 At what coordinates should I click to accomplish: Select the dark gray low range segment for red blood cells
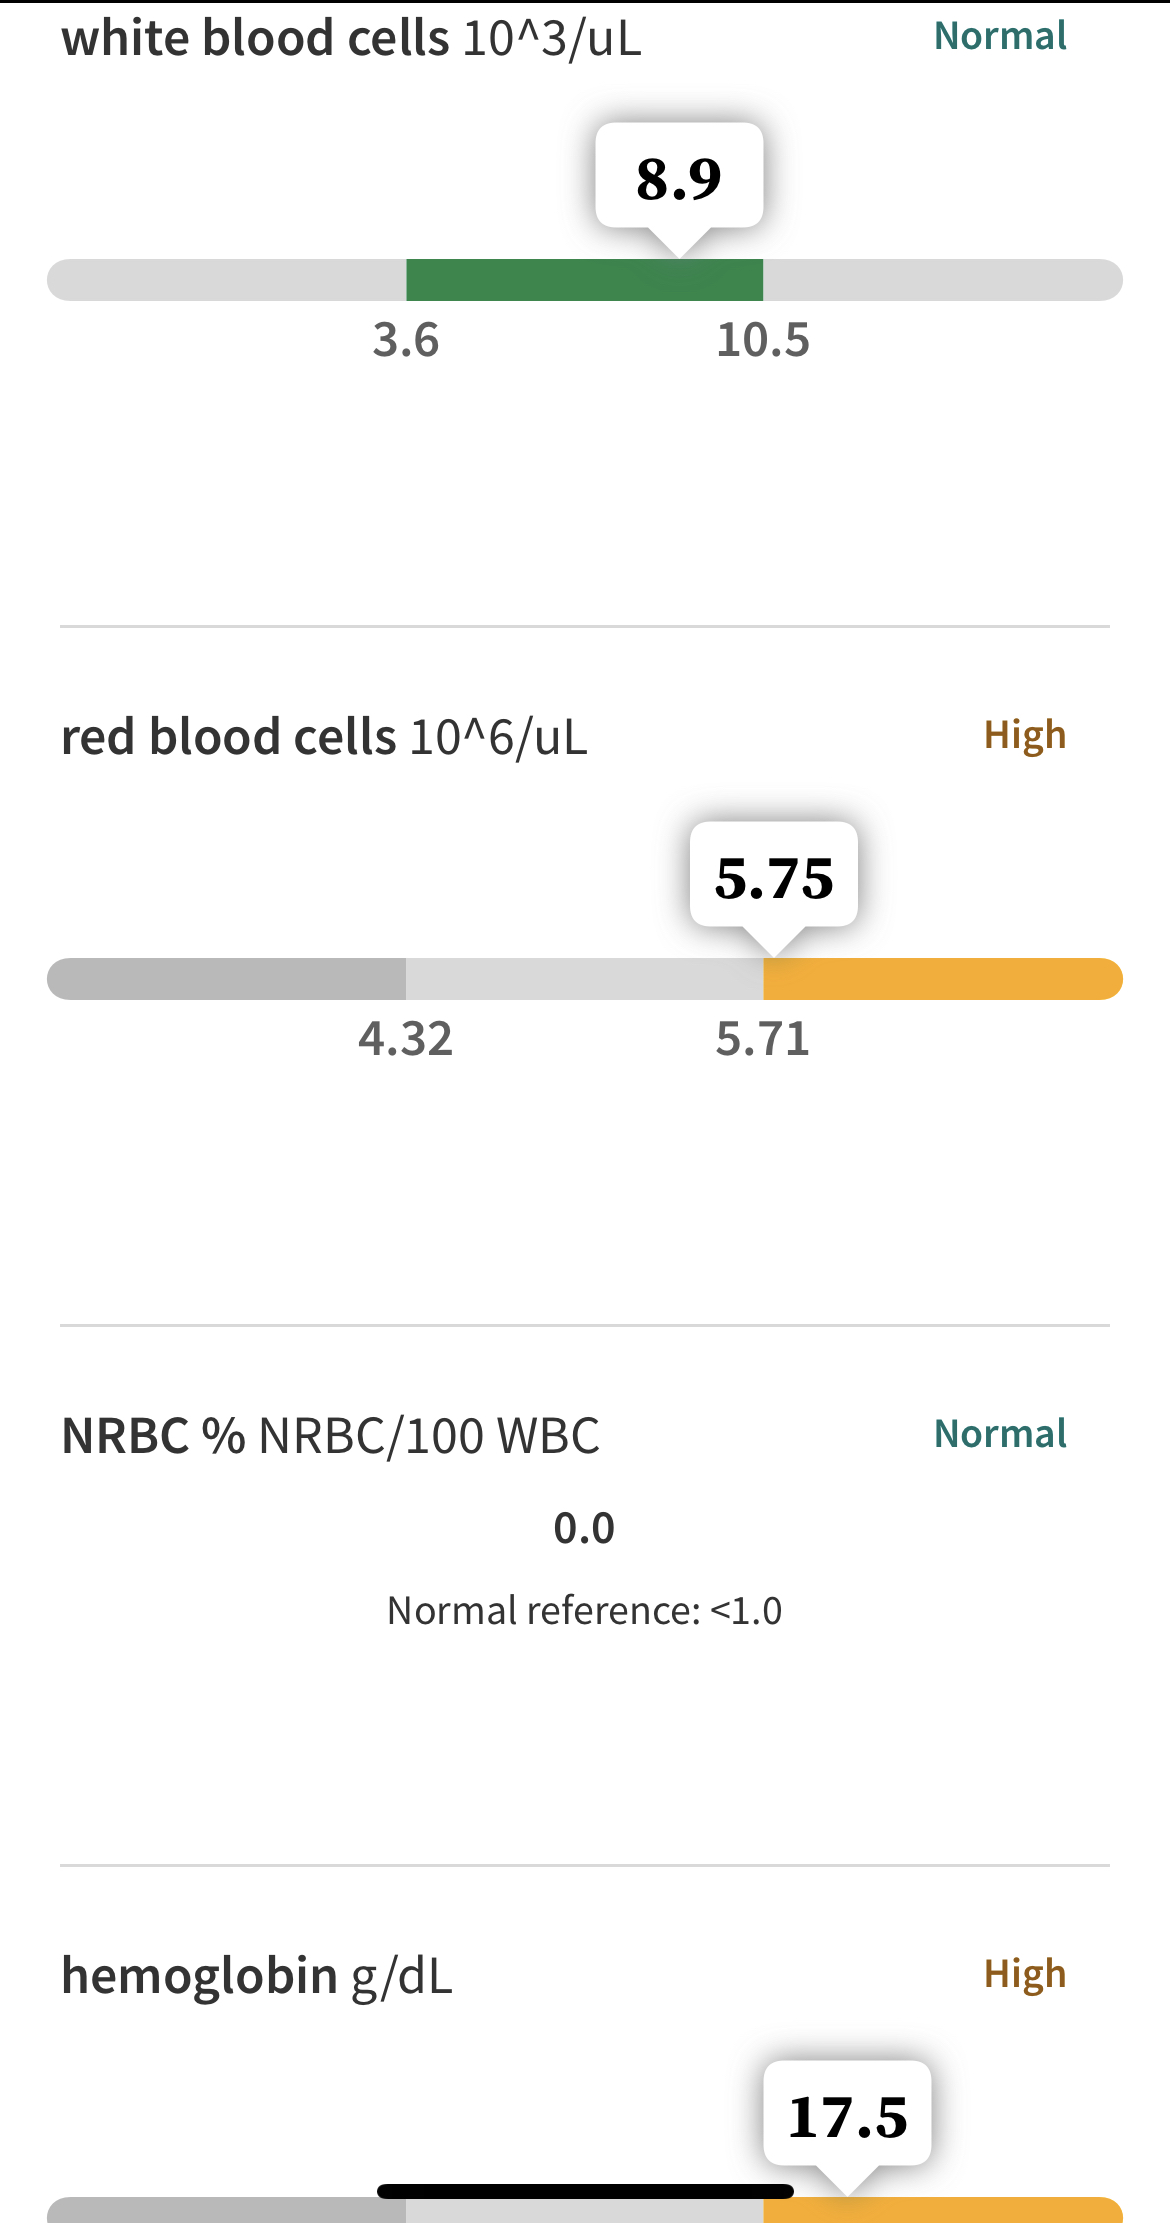227,979
